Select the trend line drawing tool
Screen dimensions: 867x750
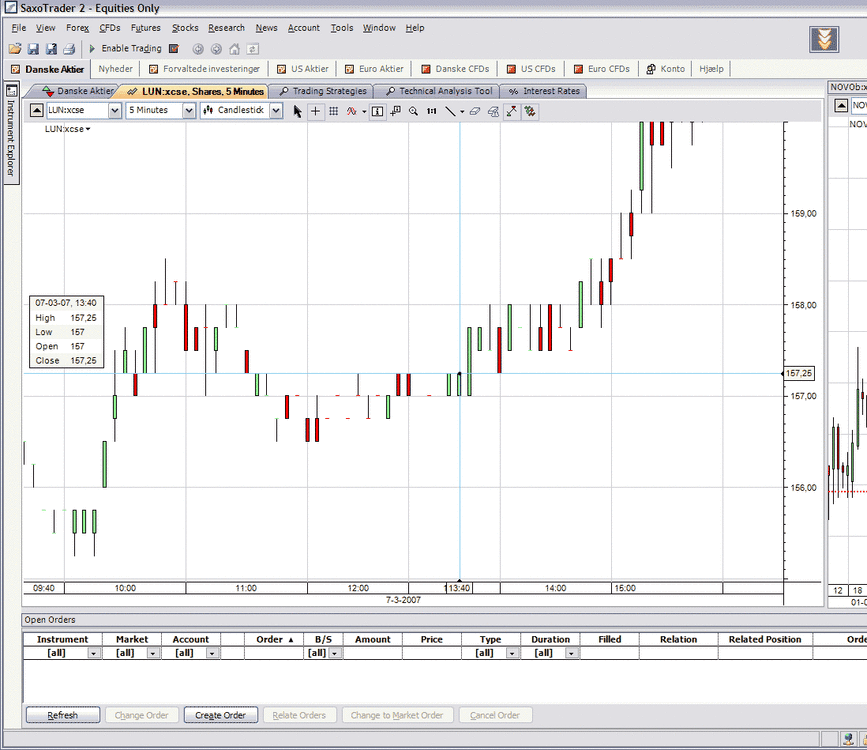pos(450,111)
